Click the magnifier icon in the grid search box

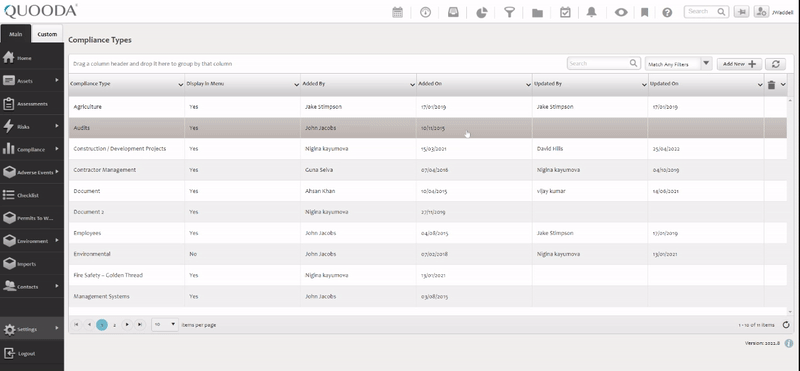(633, 63)
